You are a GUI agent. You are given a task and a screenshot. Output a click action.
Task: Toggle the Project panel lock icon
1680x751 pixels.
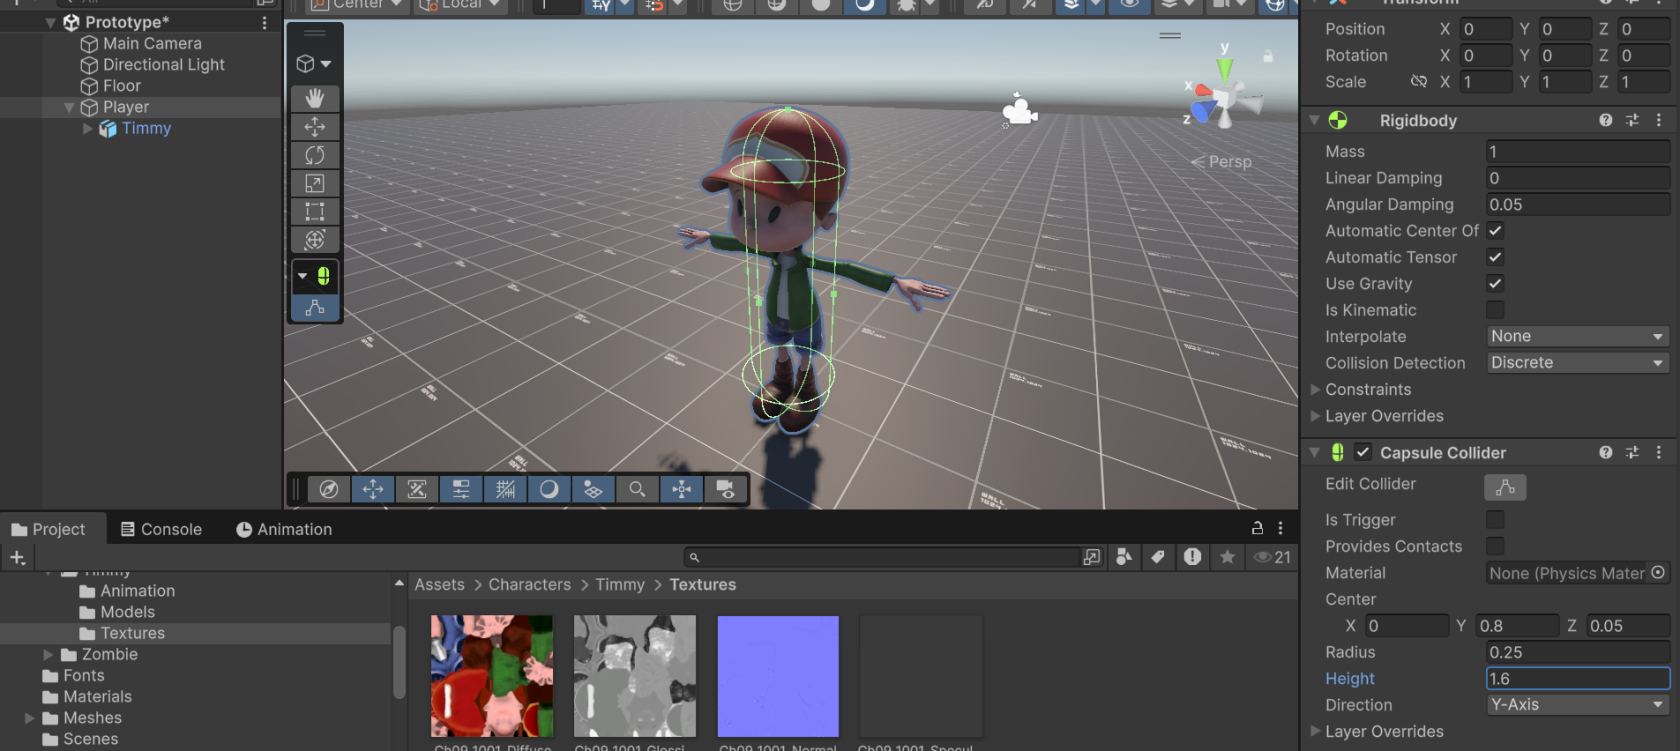tap(1257, 528)
